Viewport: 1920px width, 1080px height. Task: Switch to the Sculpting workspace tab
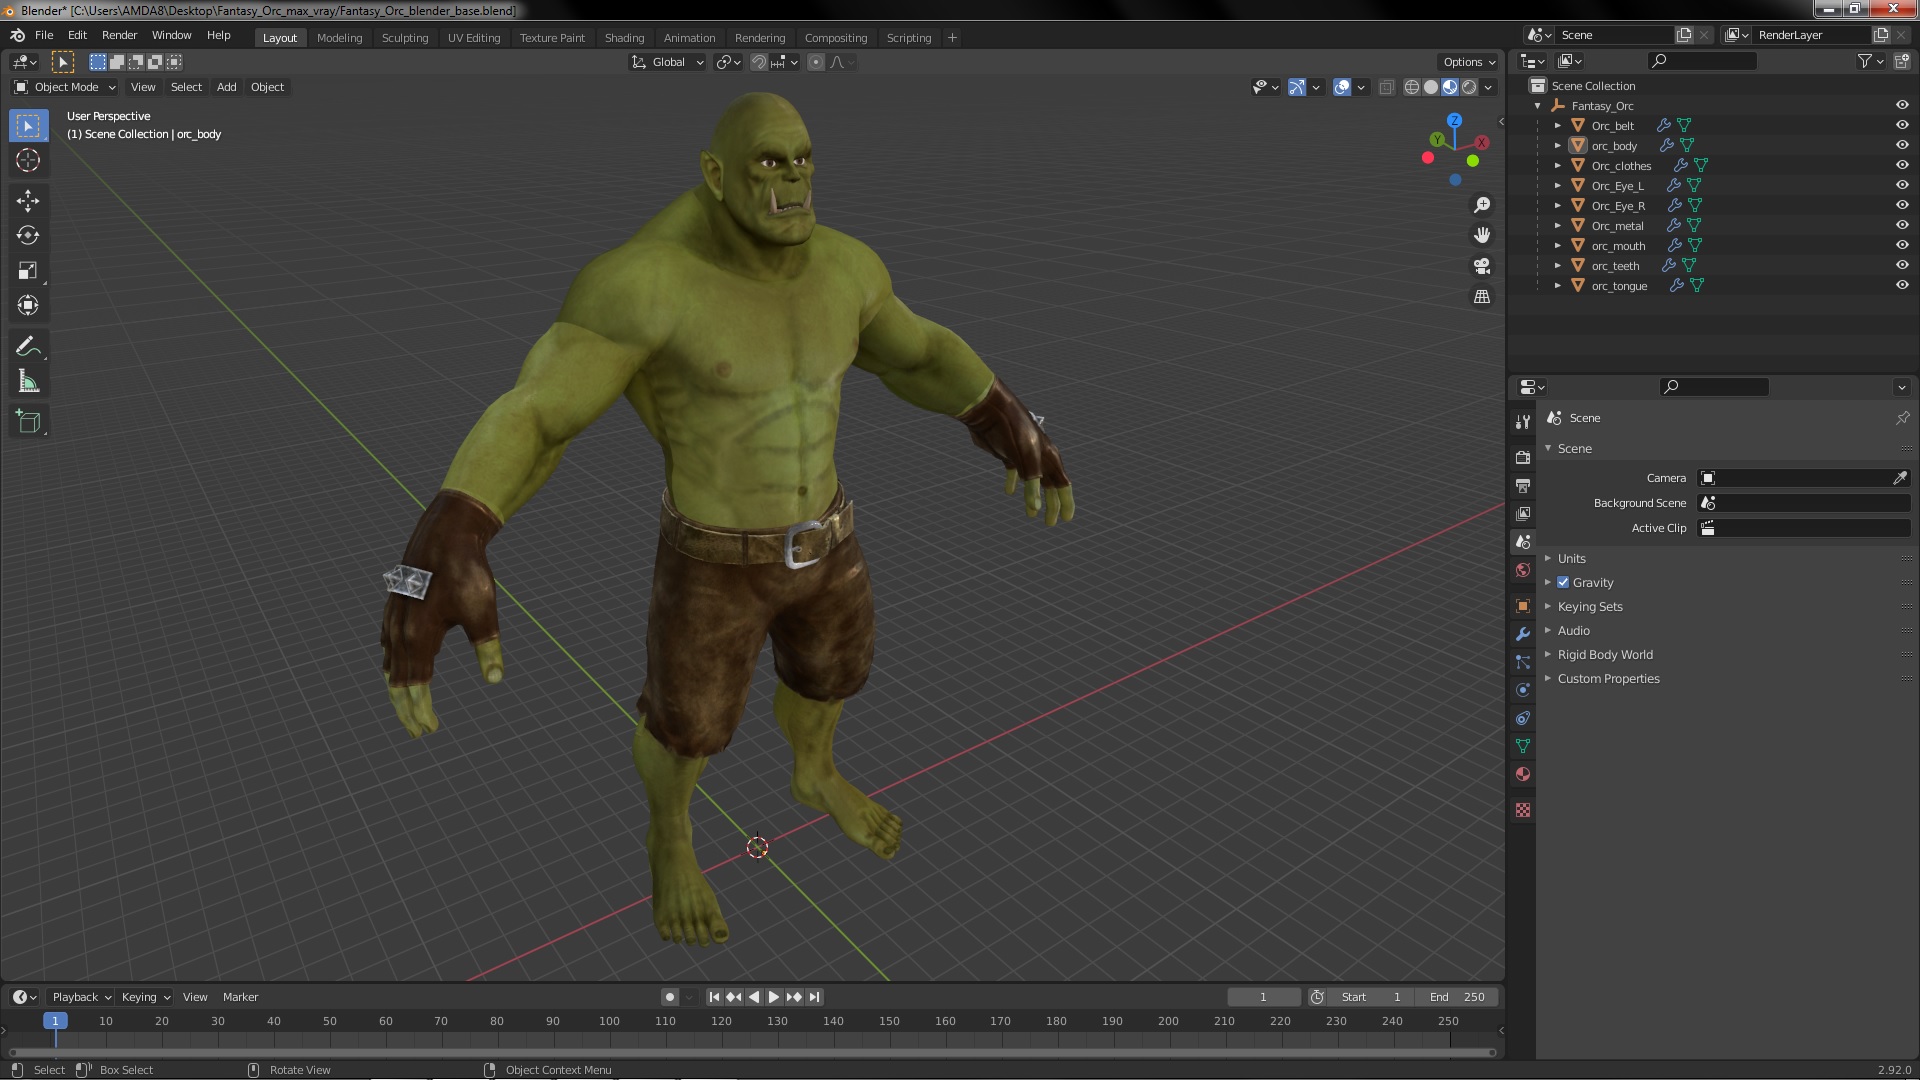click(x=405, y=38)
